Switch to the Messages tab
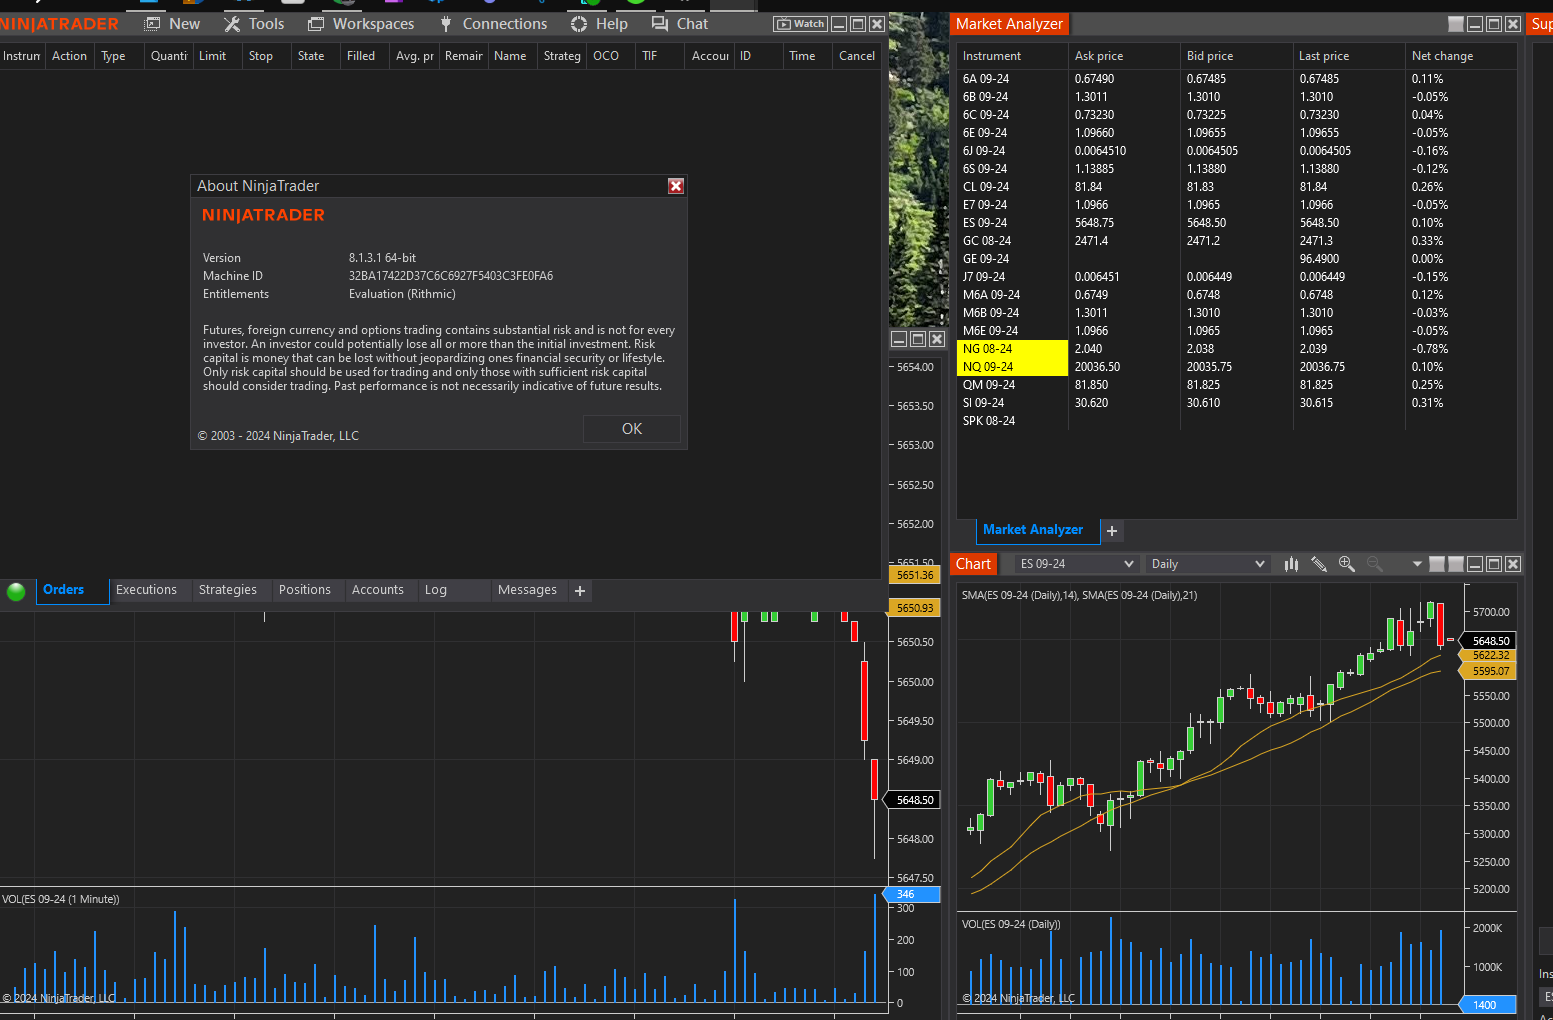The width and height of the screenshot is (1553, 1020). (527, 590)
